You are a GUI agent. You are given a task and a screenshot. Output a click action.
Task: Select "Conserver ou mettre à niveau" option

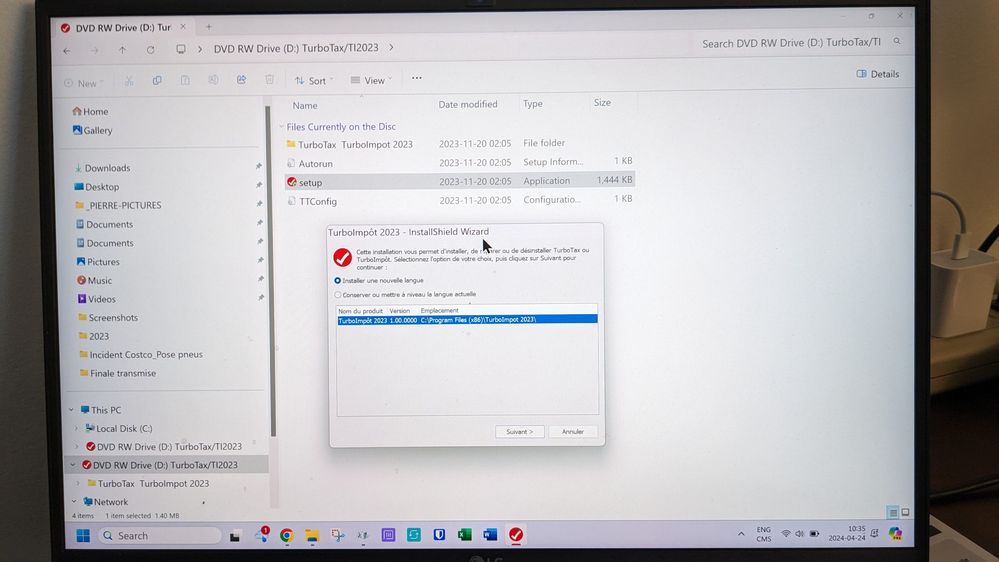(338, 295)
